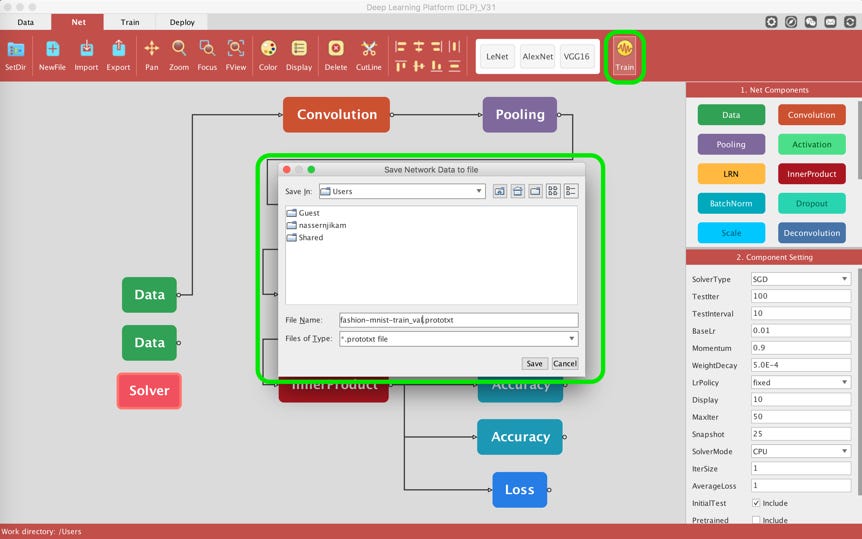The height and width of the screenshot is (539, 862).
Task: Select the Net tab
Action: pyautogui.click(x=78, y=22)
